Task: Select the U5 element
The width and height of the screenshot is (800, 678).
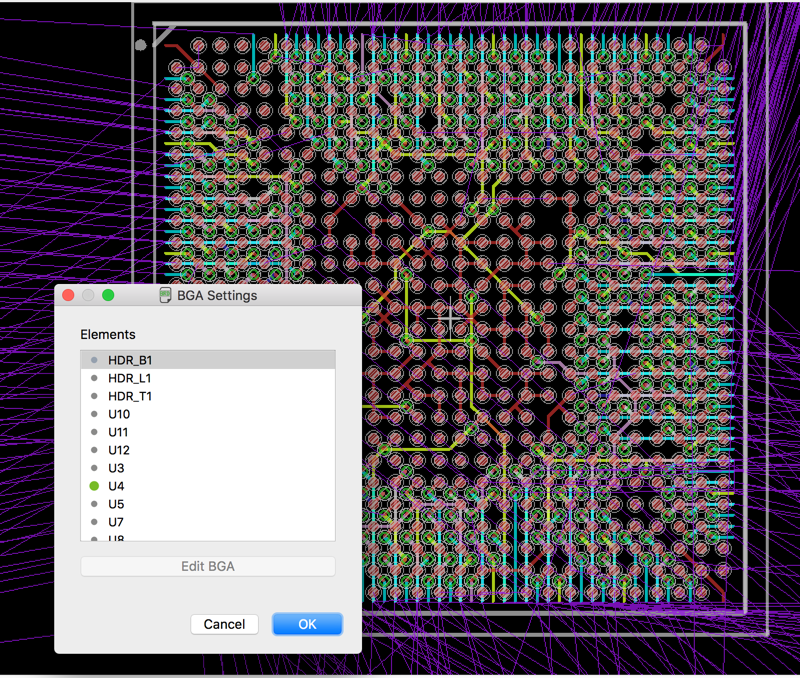Action: (115, 504)
